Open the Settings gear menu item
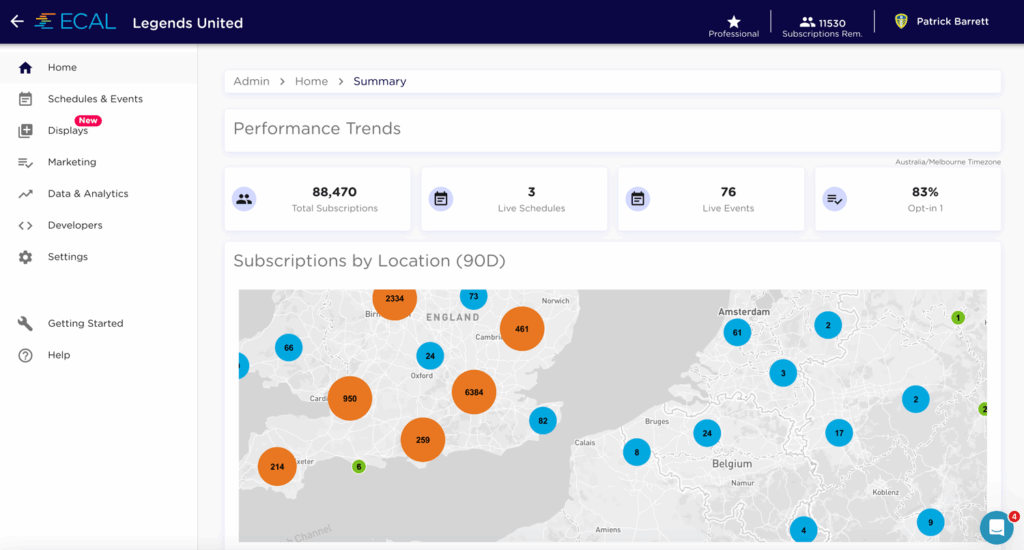Image resolution: width=1024 pixels, height=550 pixels. pos(67,257)
